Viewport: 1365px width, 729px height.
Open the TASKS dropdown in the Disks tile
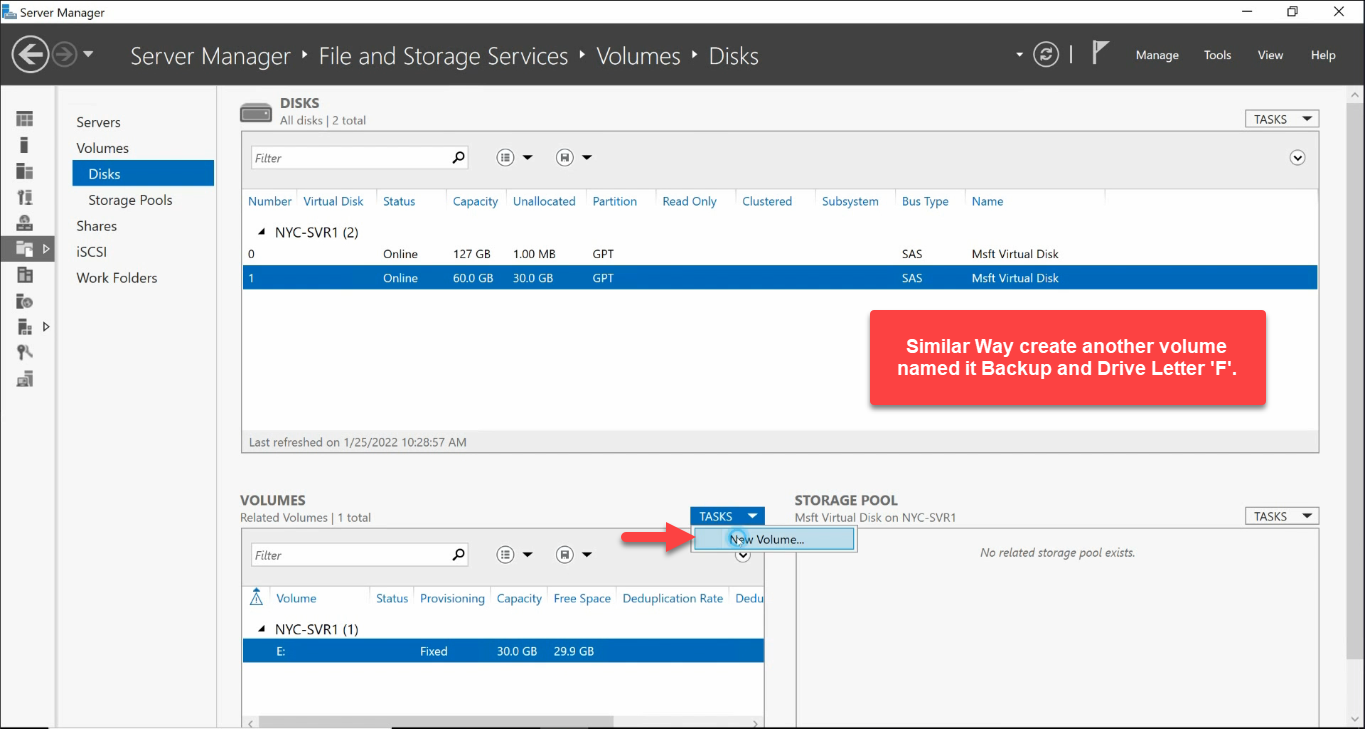coord(1281,119)
